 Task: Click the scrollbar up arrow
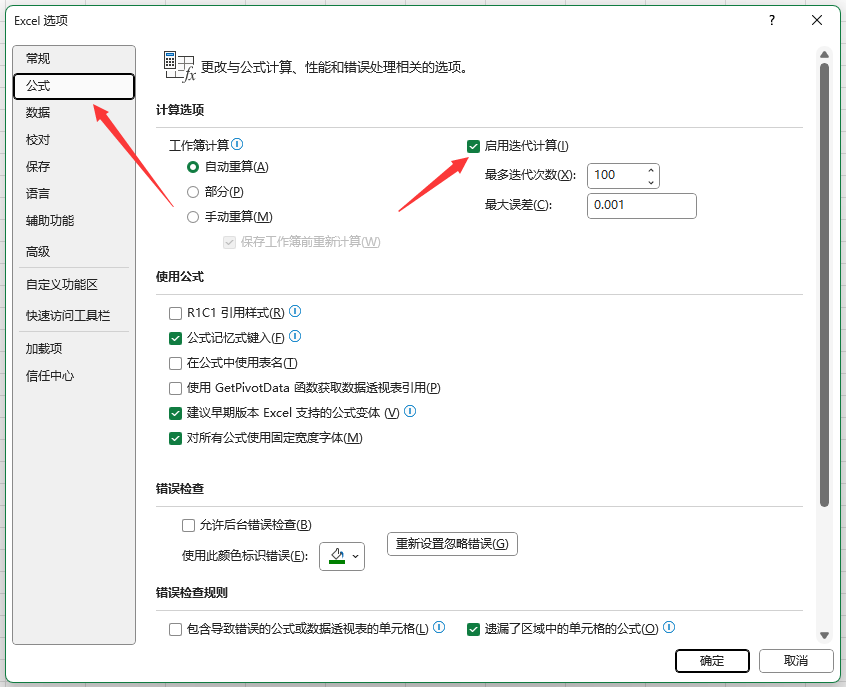click(x=824, y=55)
